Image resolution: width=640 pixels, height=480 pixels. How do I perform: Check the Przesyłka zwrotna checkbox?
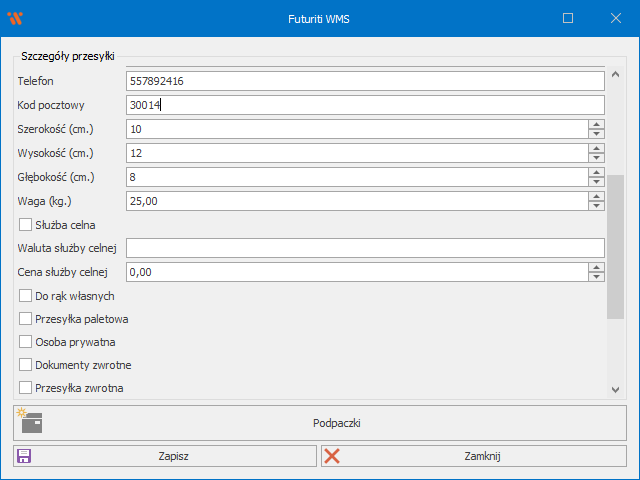coord(26,388)
